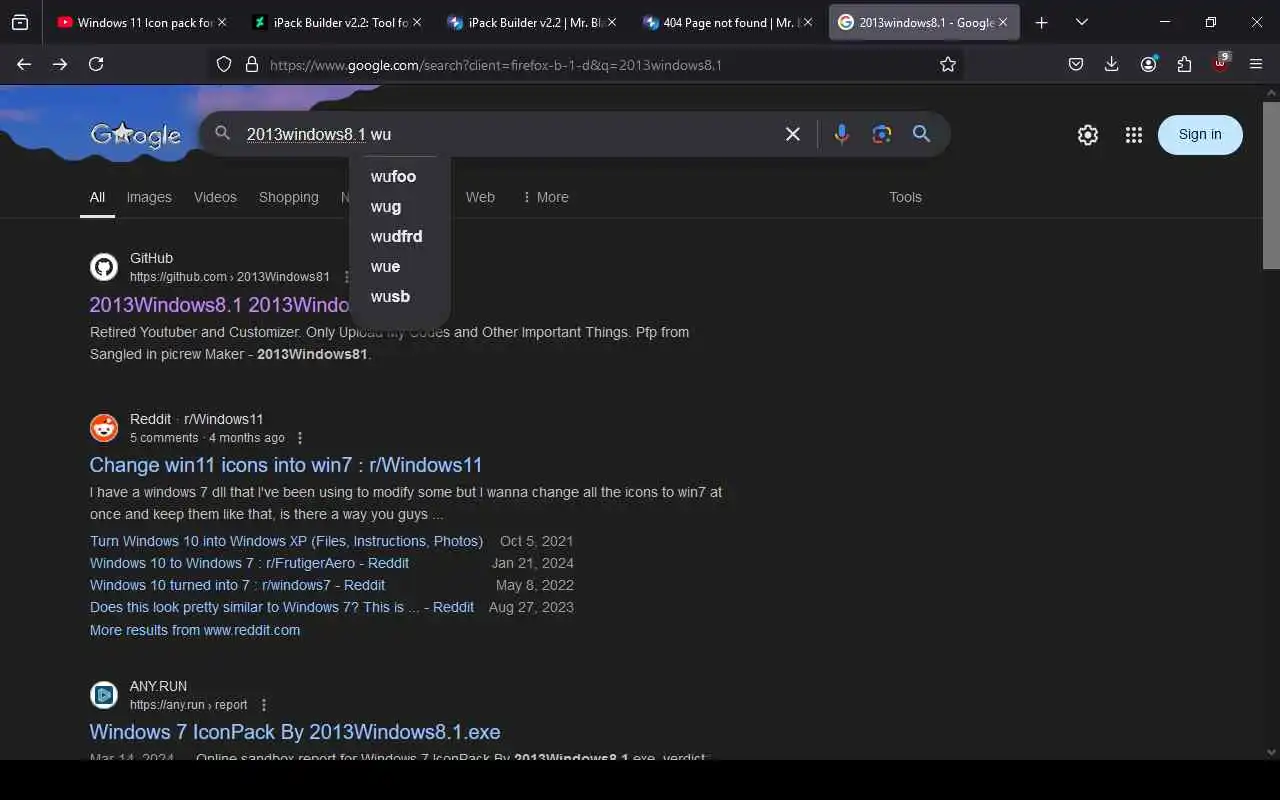Open the Extensions puzzle icon
Viewport: 1280px width, 800px height.
point(1184,64)
